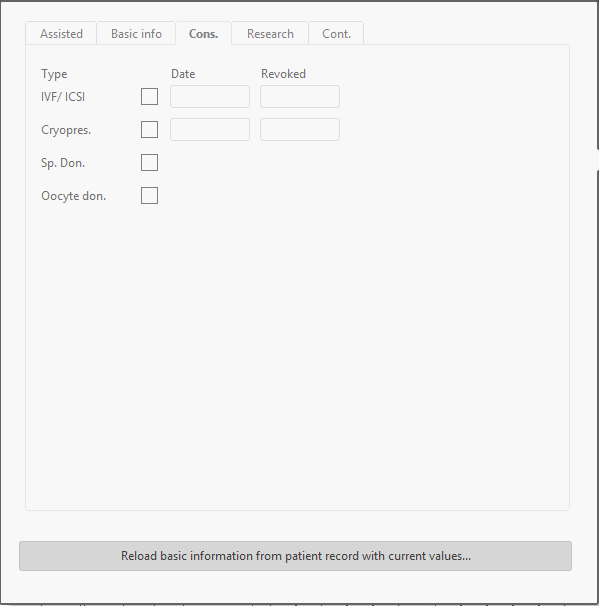
Task: Click the Revoked column header text
Action: pyautogui.click(x=283, y=74)
